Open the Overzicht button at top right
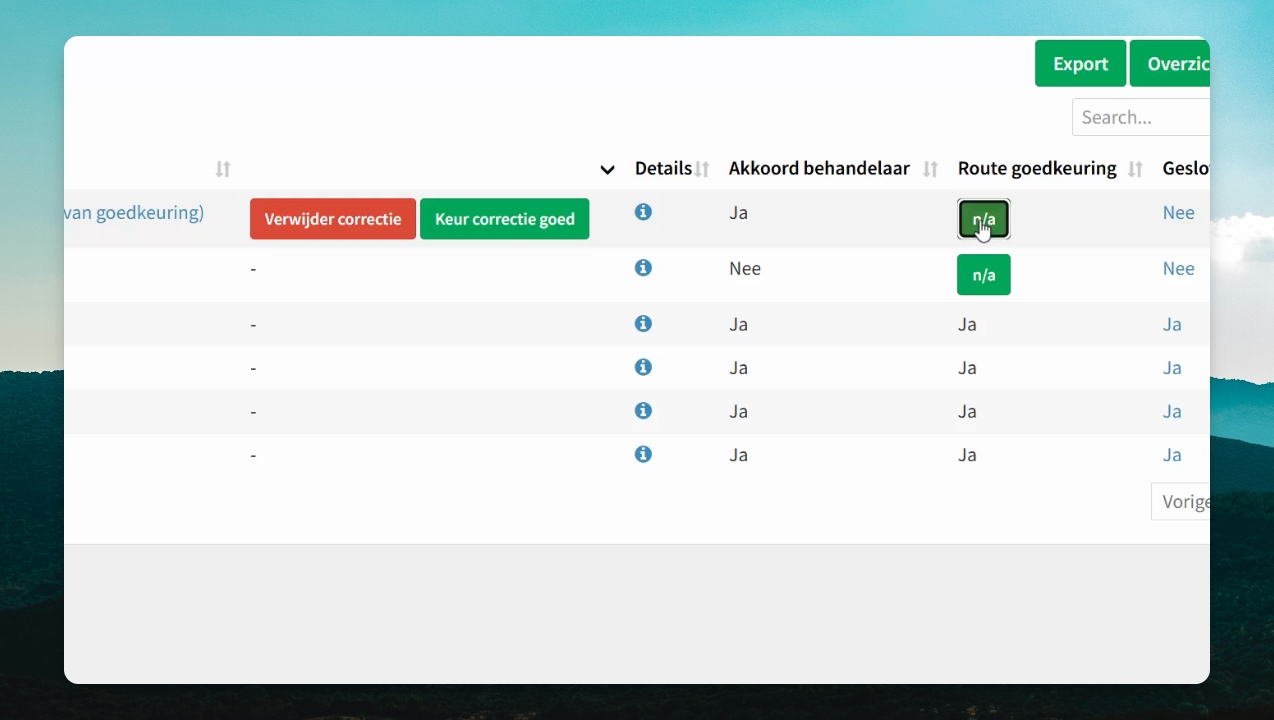This screenshot has height=720, width=1274. tap(1170, 64)
